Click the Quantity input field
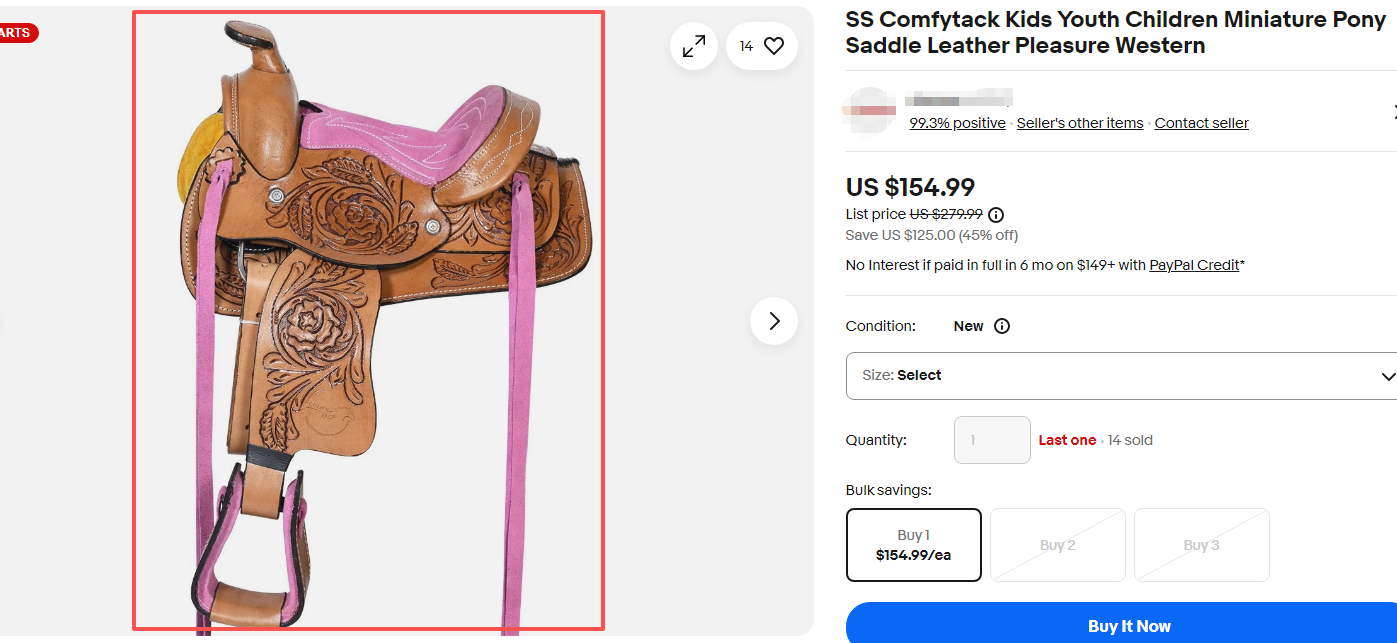The image size is (1397, 643). point(992,440)
